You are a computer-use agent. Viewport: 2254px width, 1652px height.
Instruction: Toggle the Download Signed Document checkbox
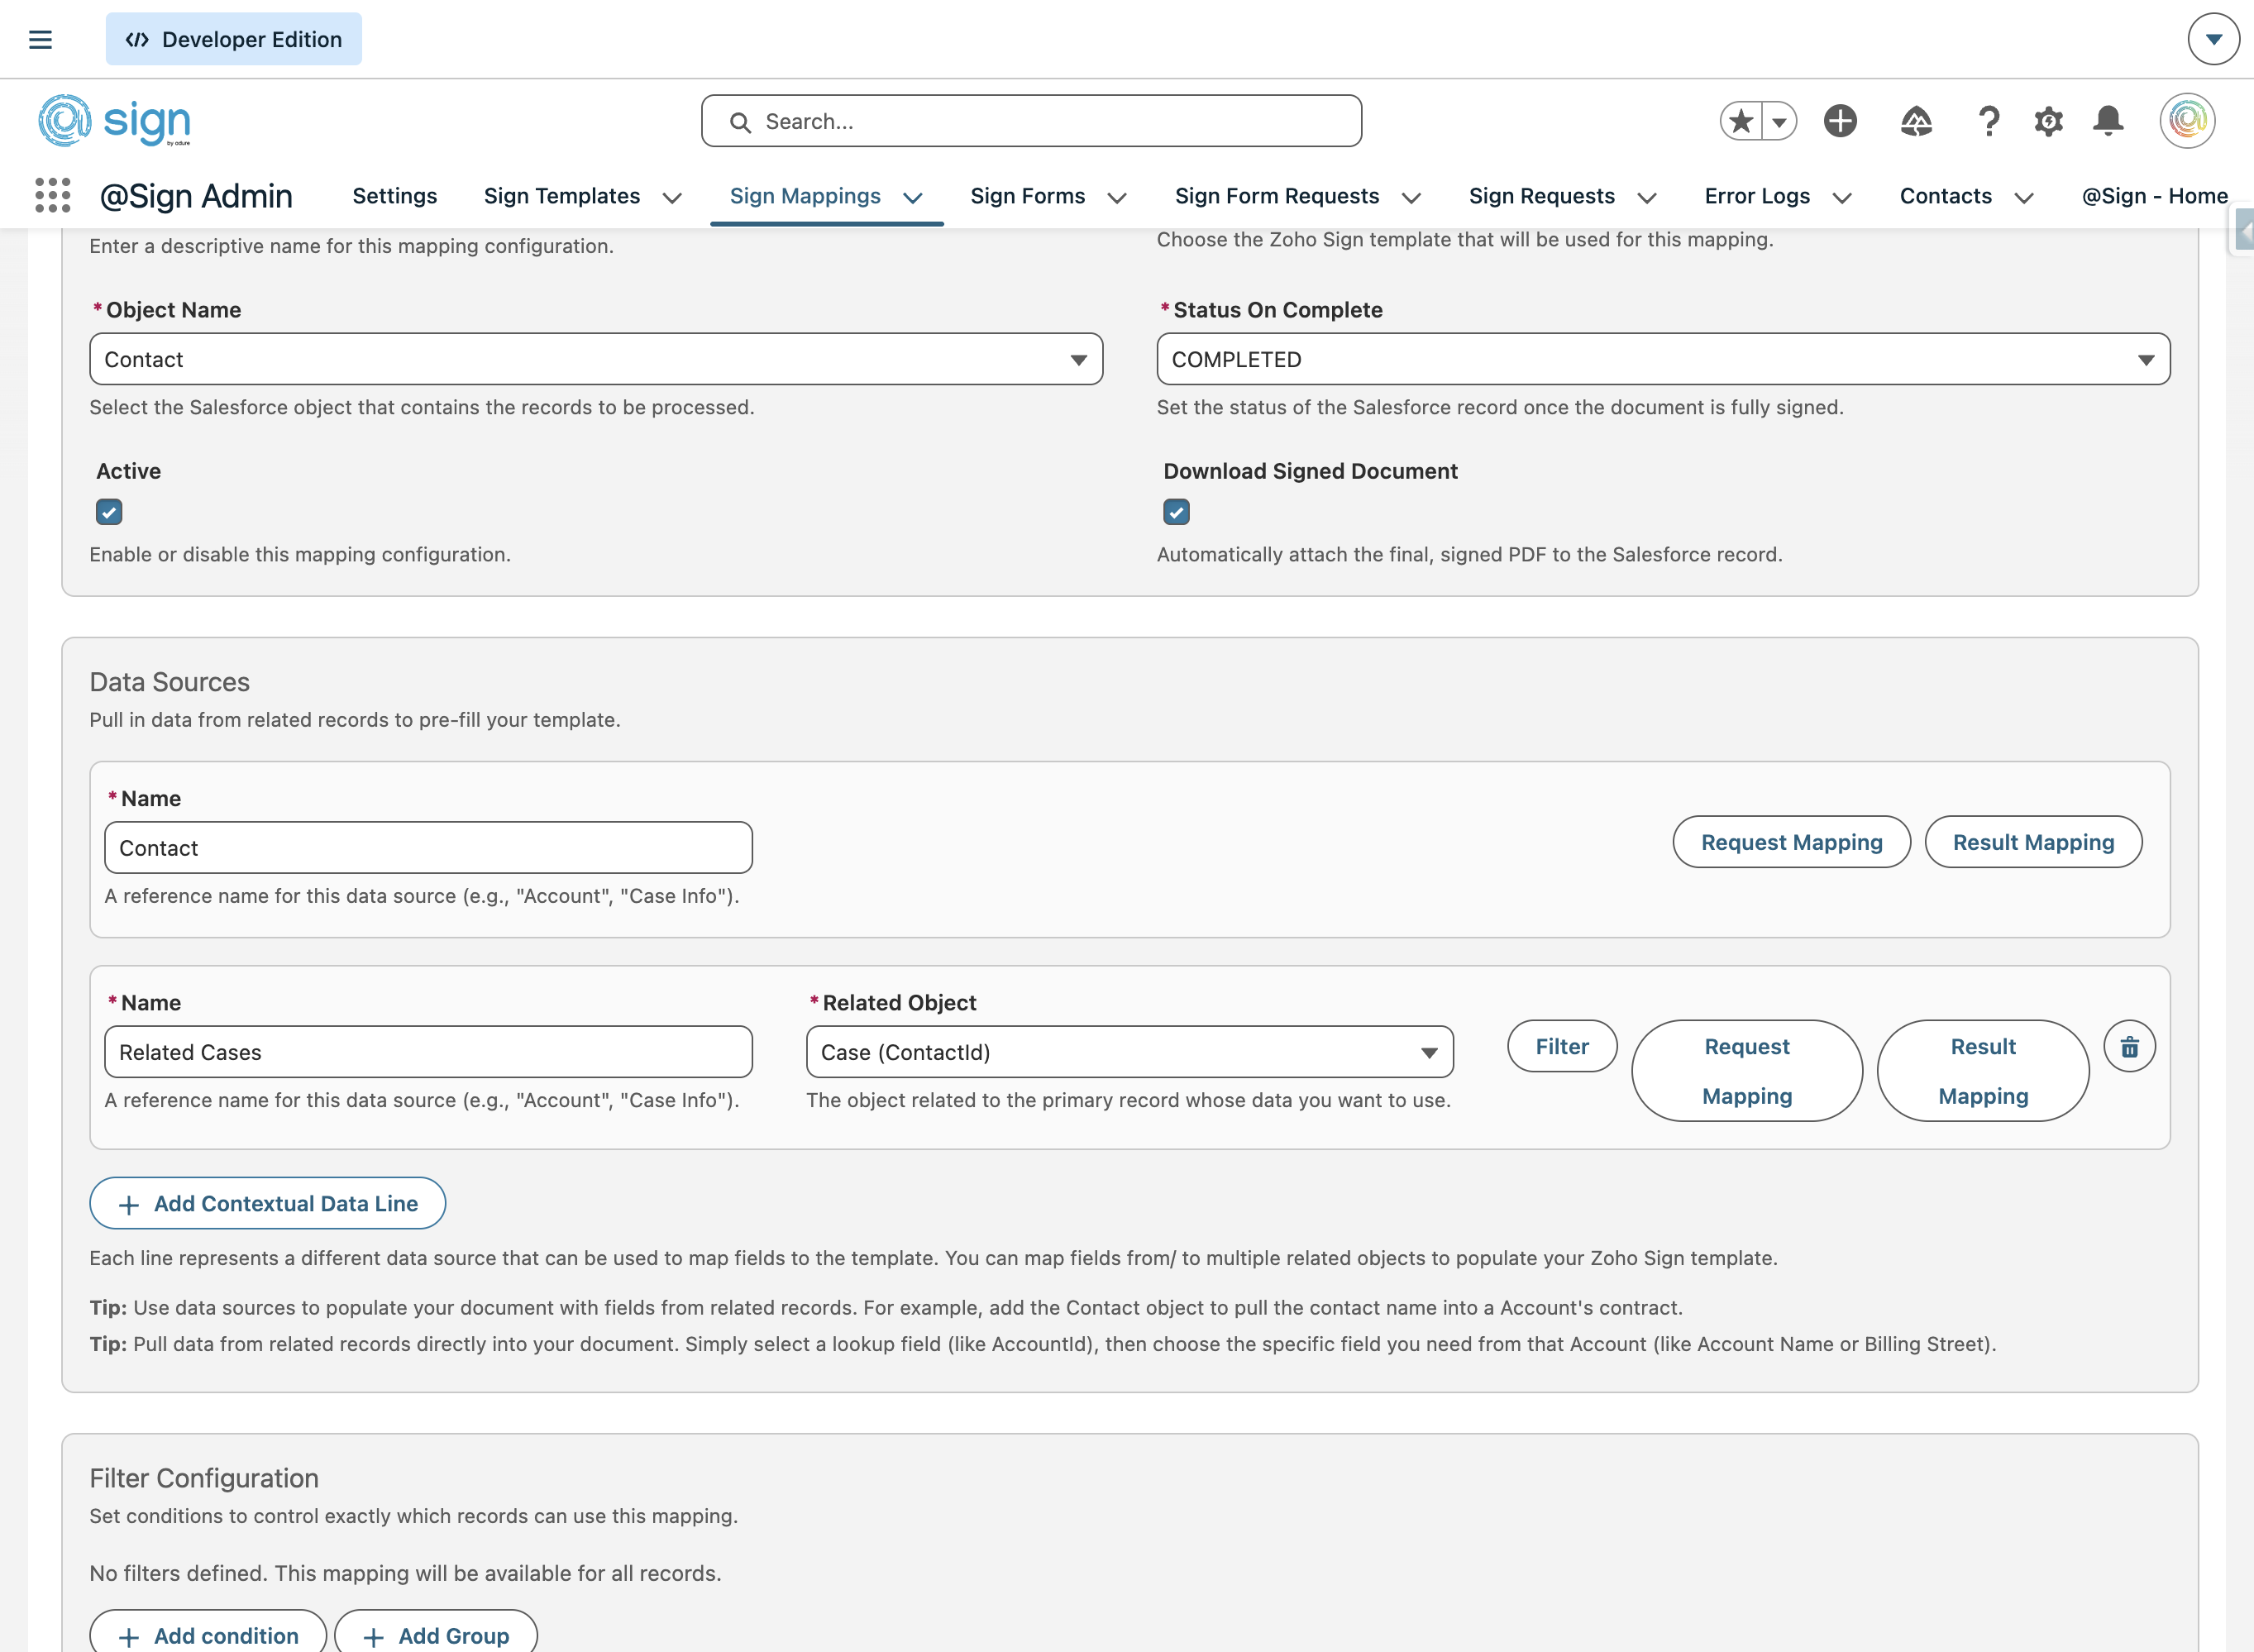(x=1176, y=512)
